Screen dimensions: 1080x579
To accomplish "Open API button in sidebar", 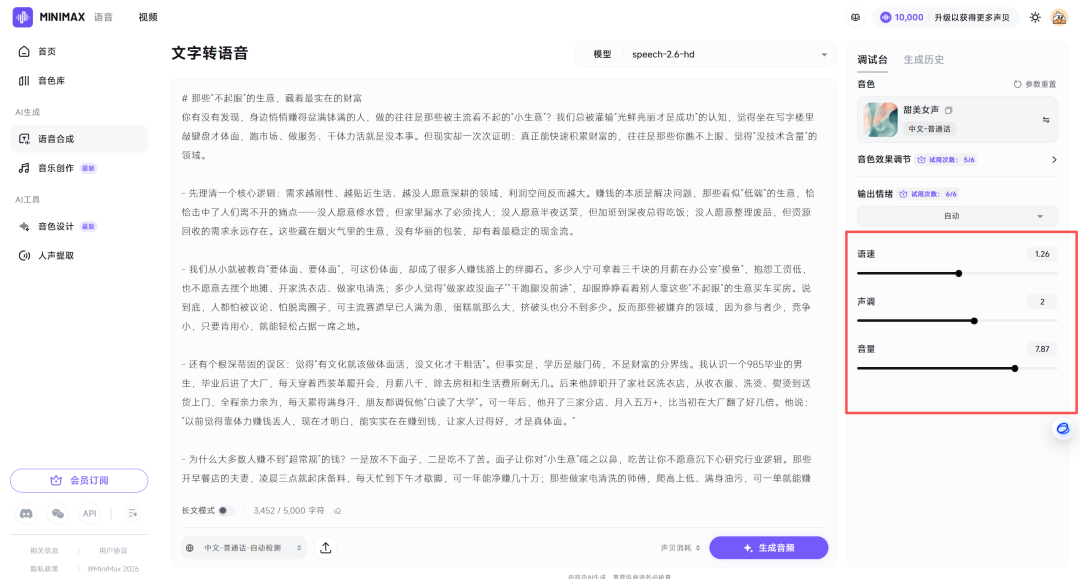I will 90,514.
